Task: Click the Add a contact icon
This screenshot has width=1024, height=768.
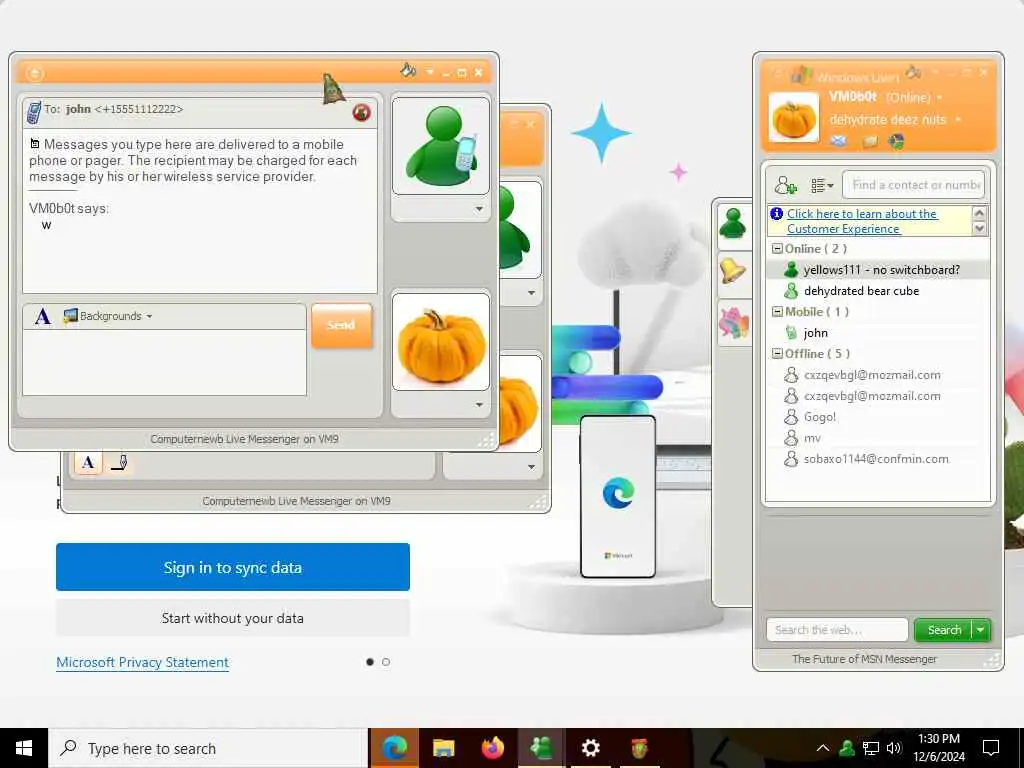Action: pos(785,185)
